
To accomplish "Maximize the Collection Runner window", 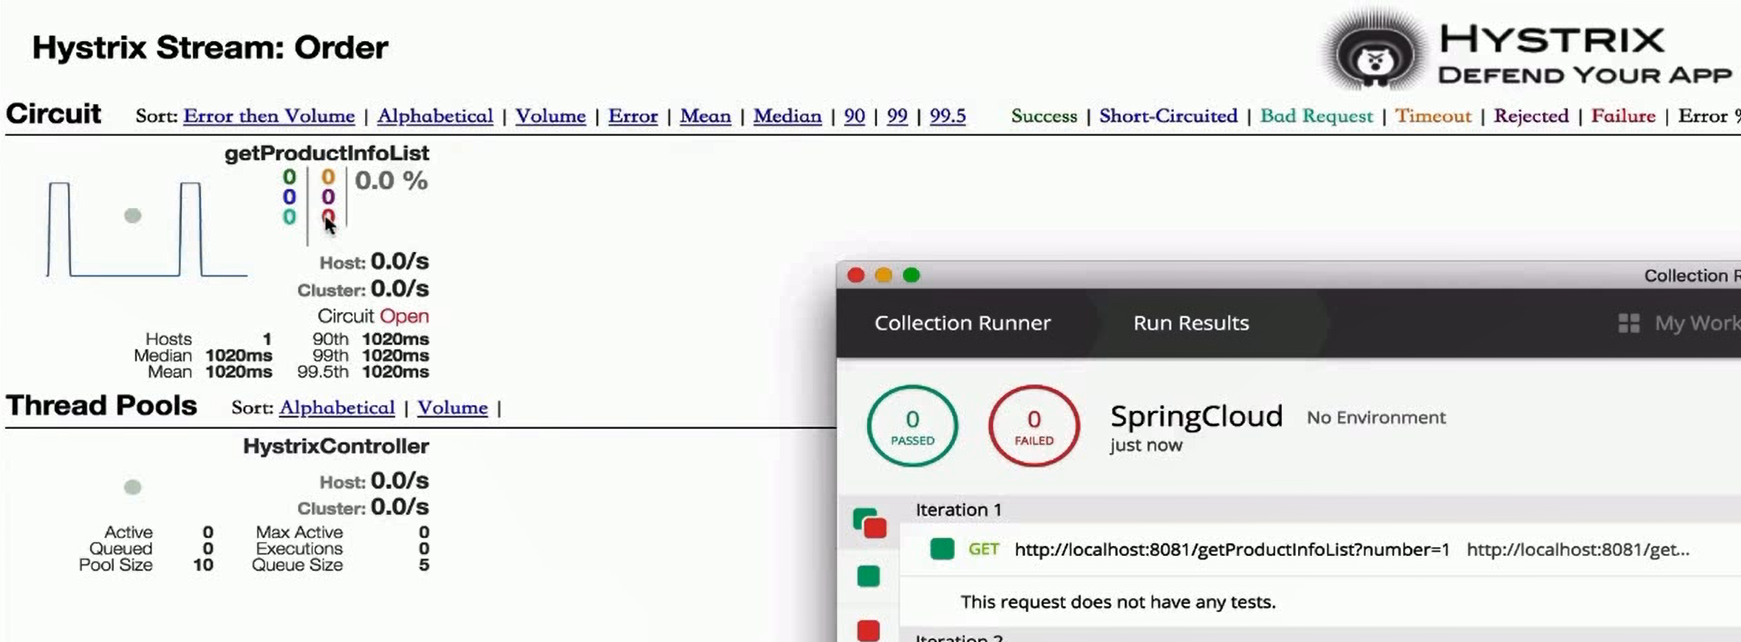I will point(911,275).
